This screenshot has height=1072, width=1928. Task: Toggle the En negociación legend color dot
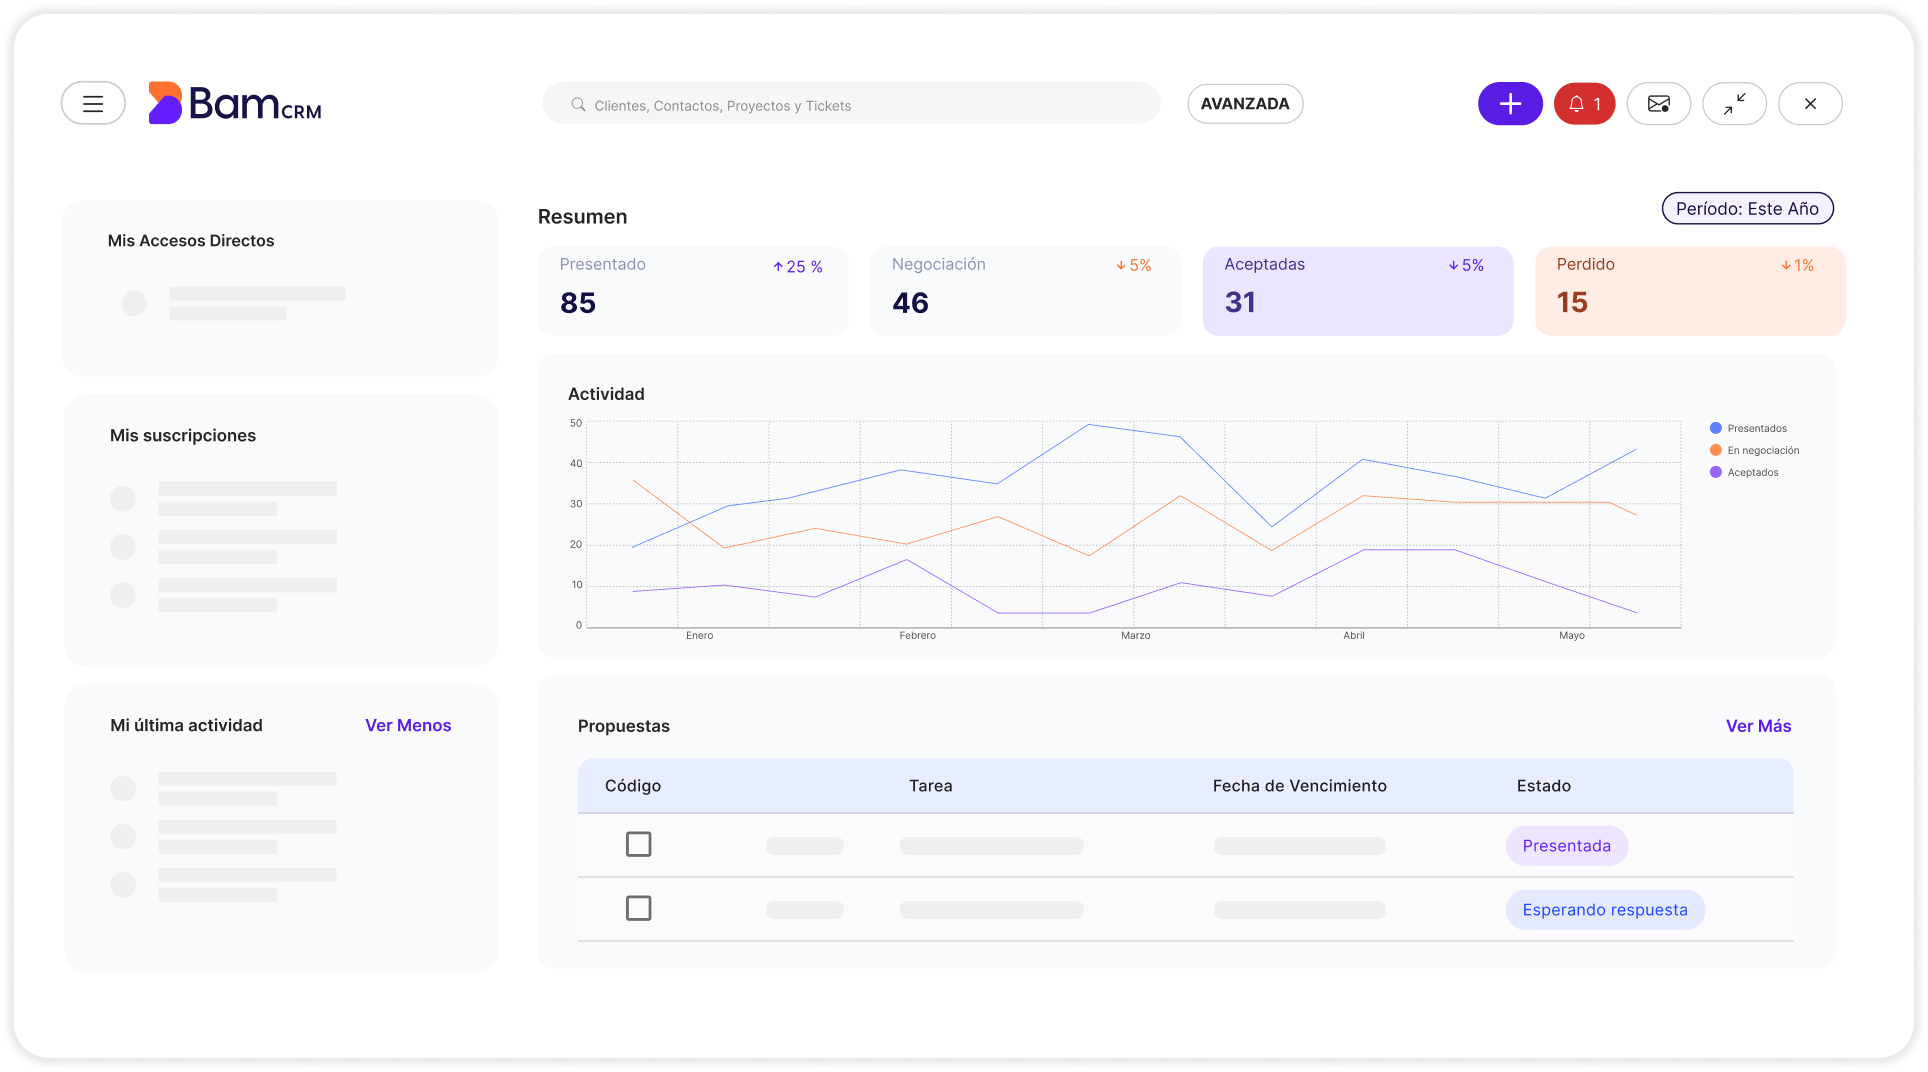click(1716, 450)
